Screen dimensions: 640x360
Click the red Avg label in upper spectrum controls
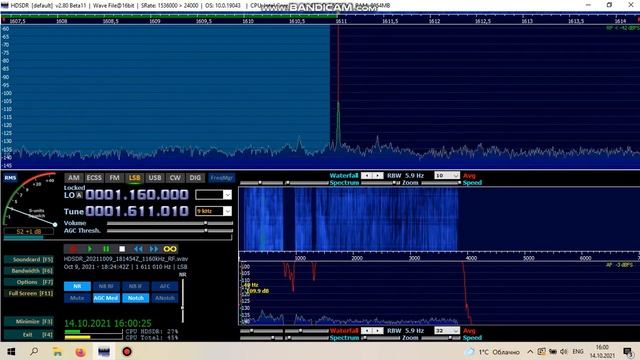(x=469, y=176)
